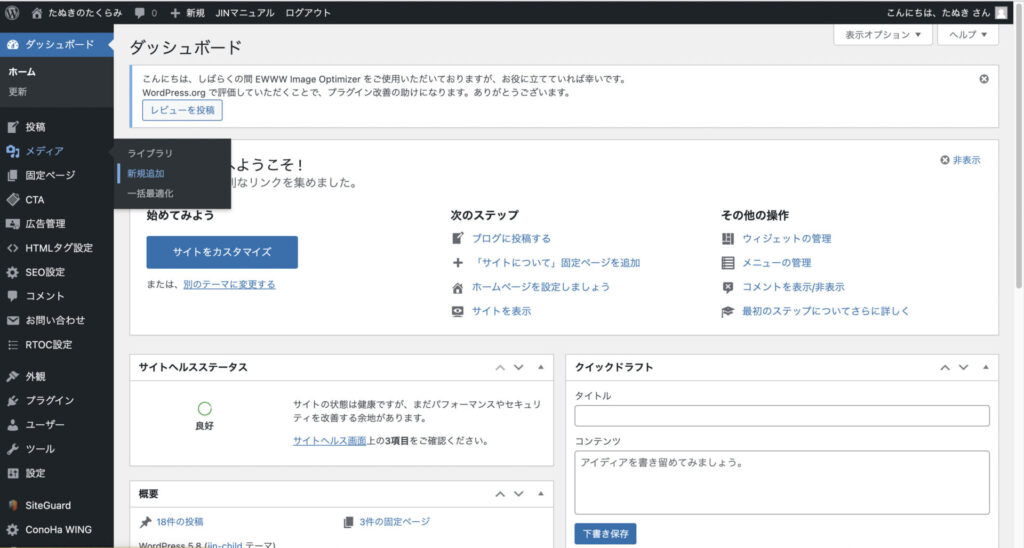Click the user avatar in admin bar
Screen dimensions: 1024x548
[x=1001, y=12]
